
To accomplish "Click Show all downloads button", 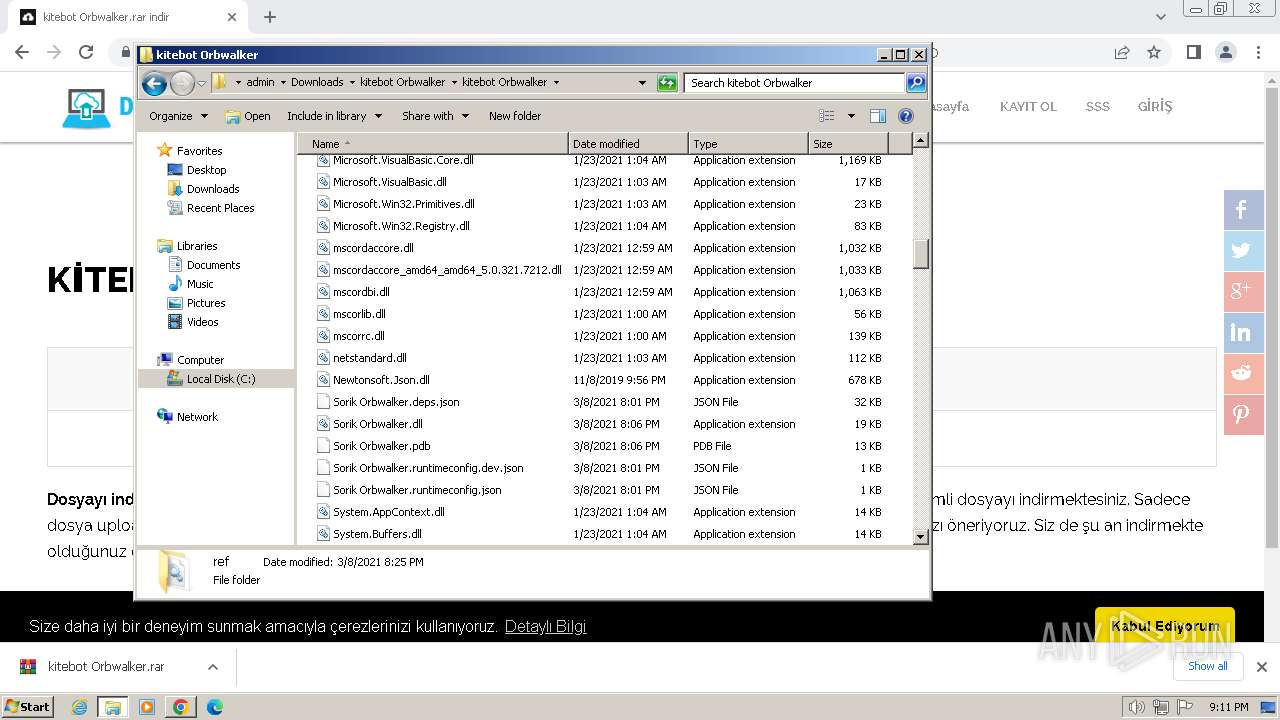I will pyautogui.click(x=1207, y=666).
